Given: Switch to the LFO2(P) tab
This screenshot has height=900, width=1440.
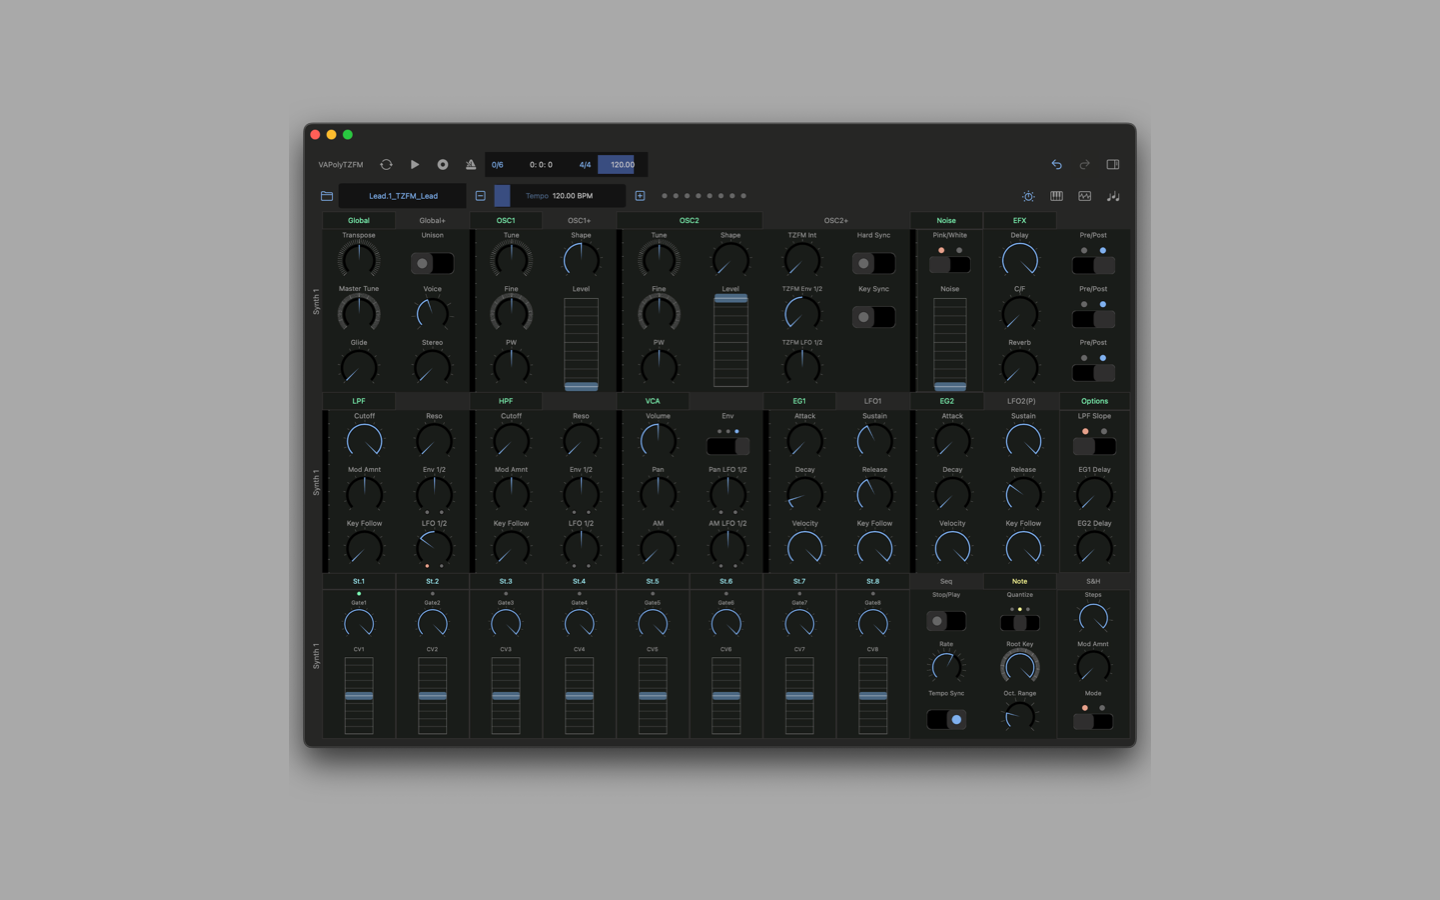Looking at the screenshot, I should click(1021, 401).
